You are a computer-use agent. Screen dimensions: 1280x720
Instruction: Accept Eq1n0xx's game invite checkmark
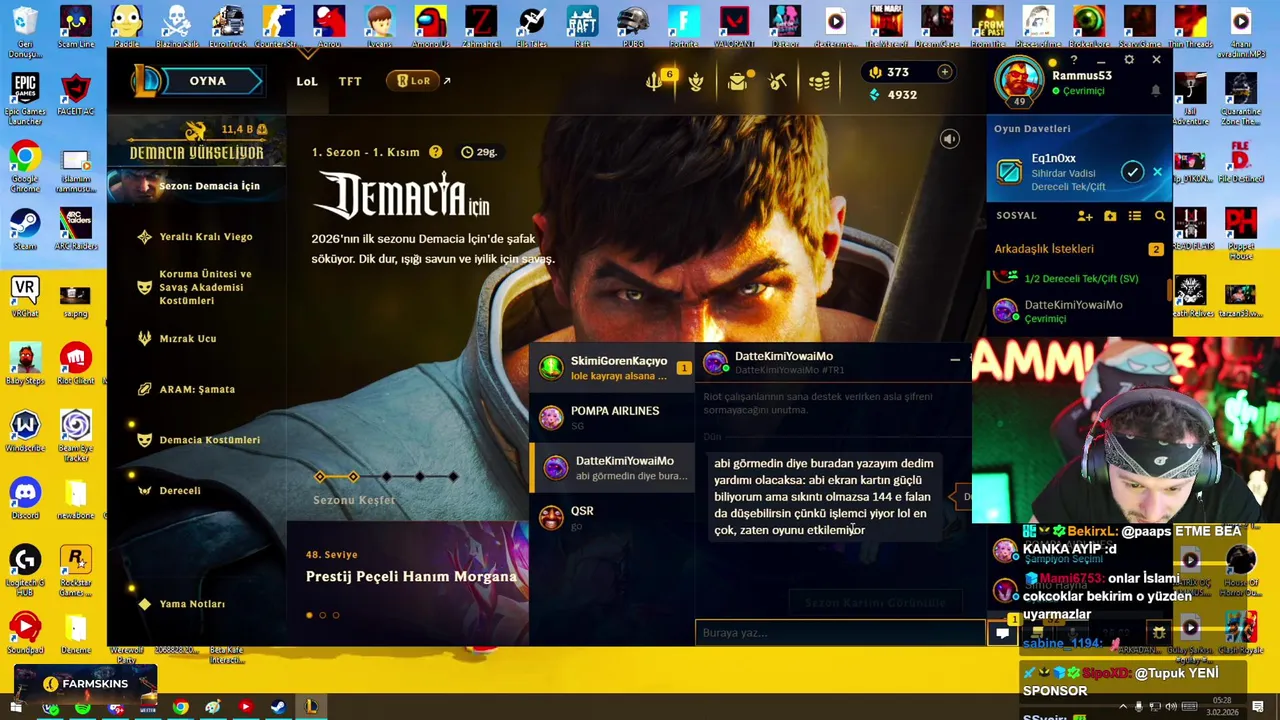point(1132,172)
